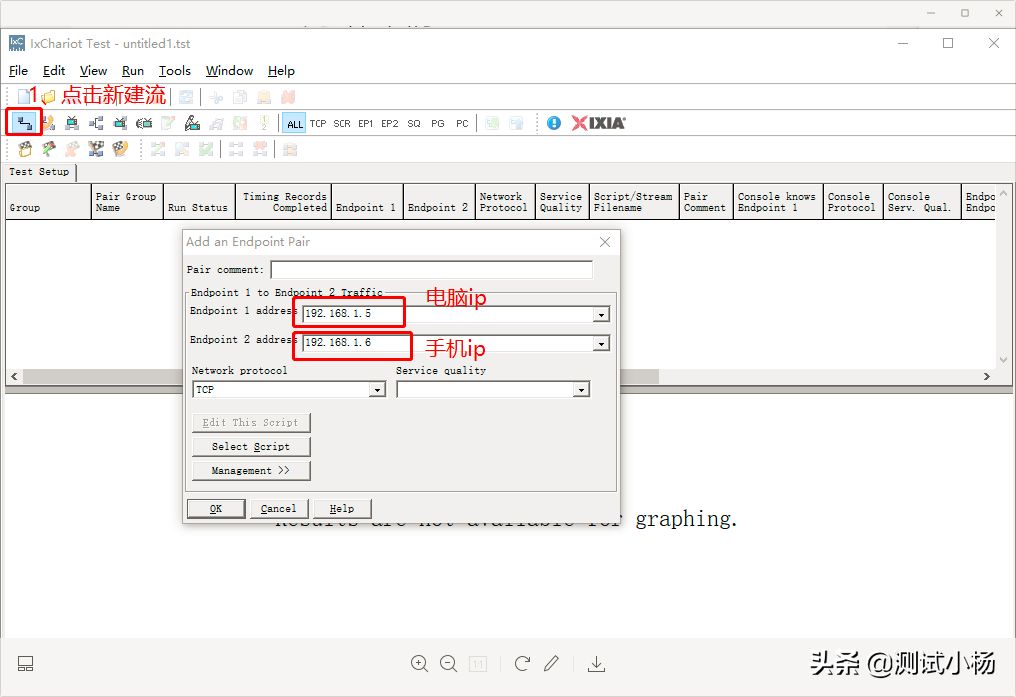The image size is (1016, 697).
Task: Click the IxChariot application title icon
Action: [x=17, y=43]
